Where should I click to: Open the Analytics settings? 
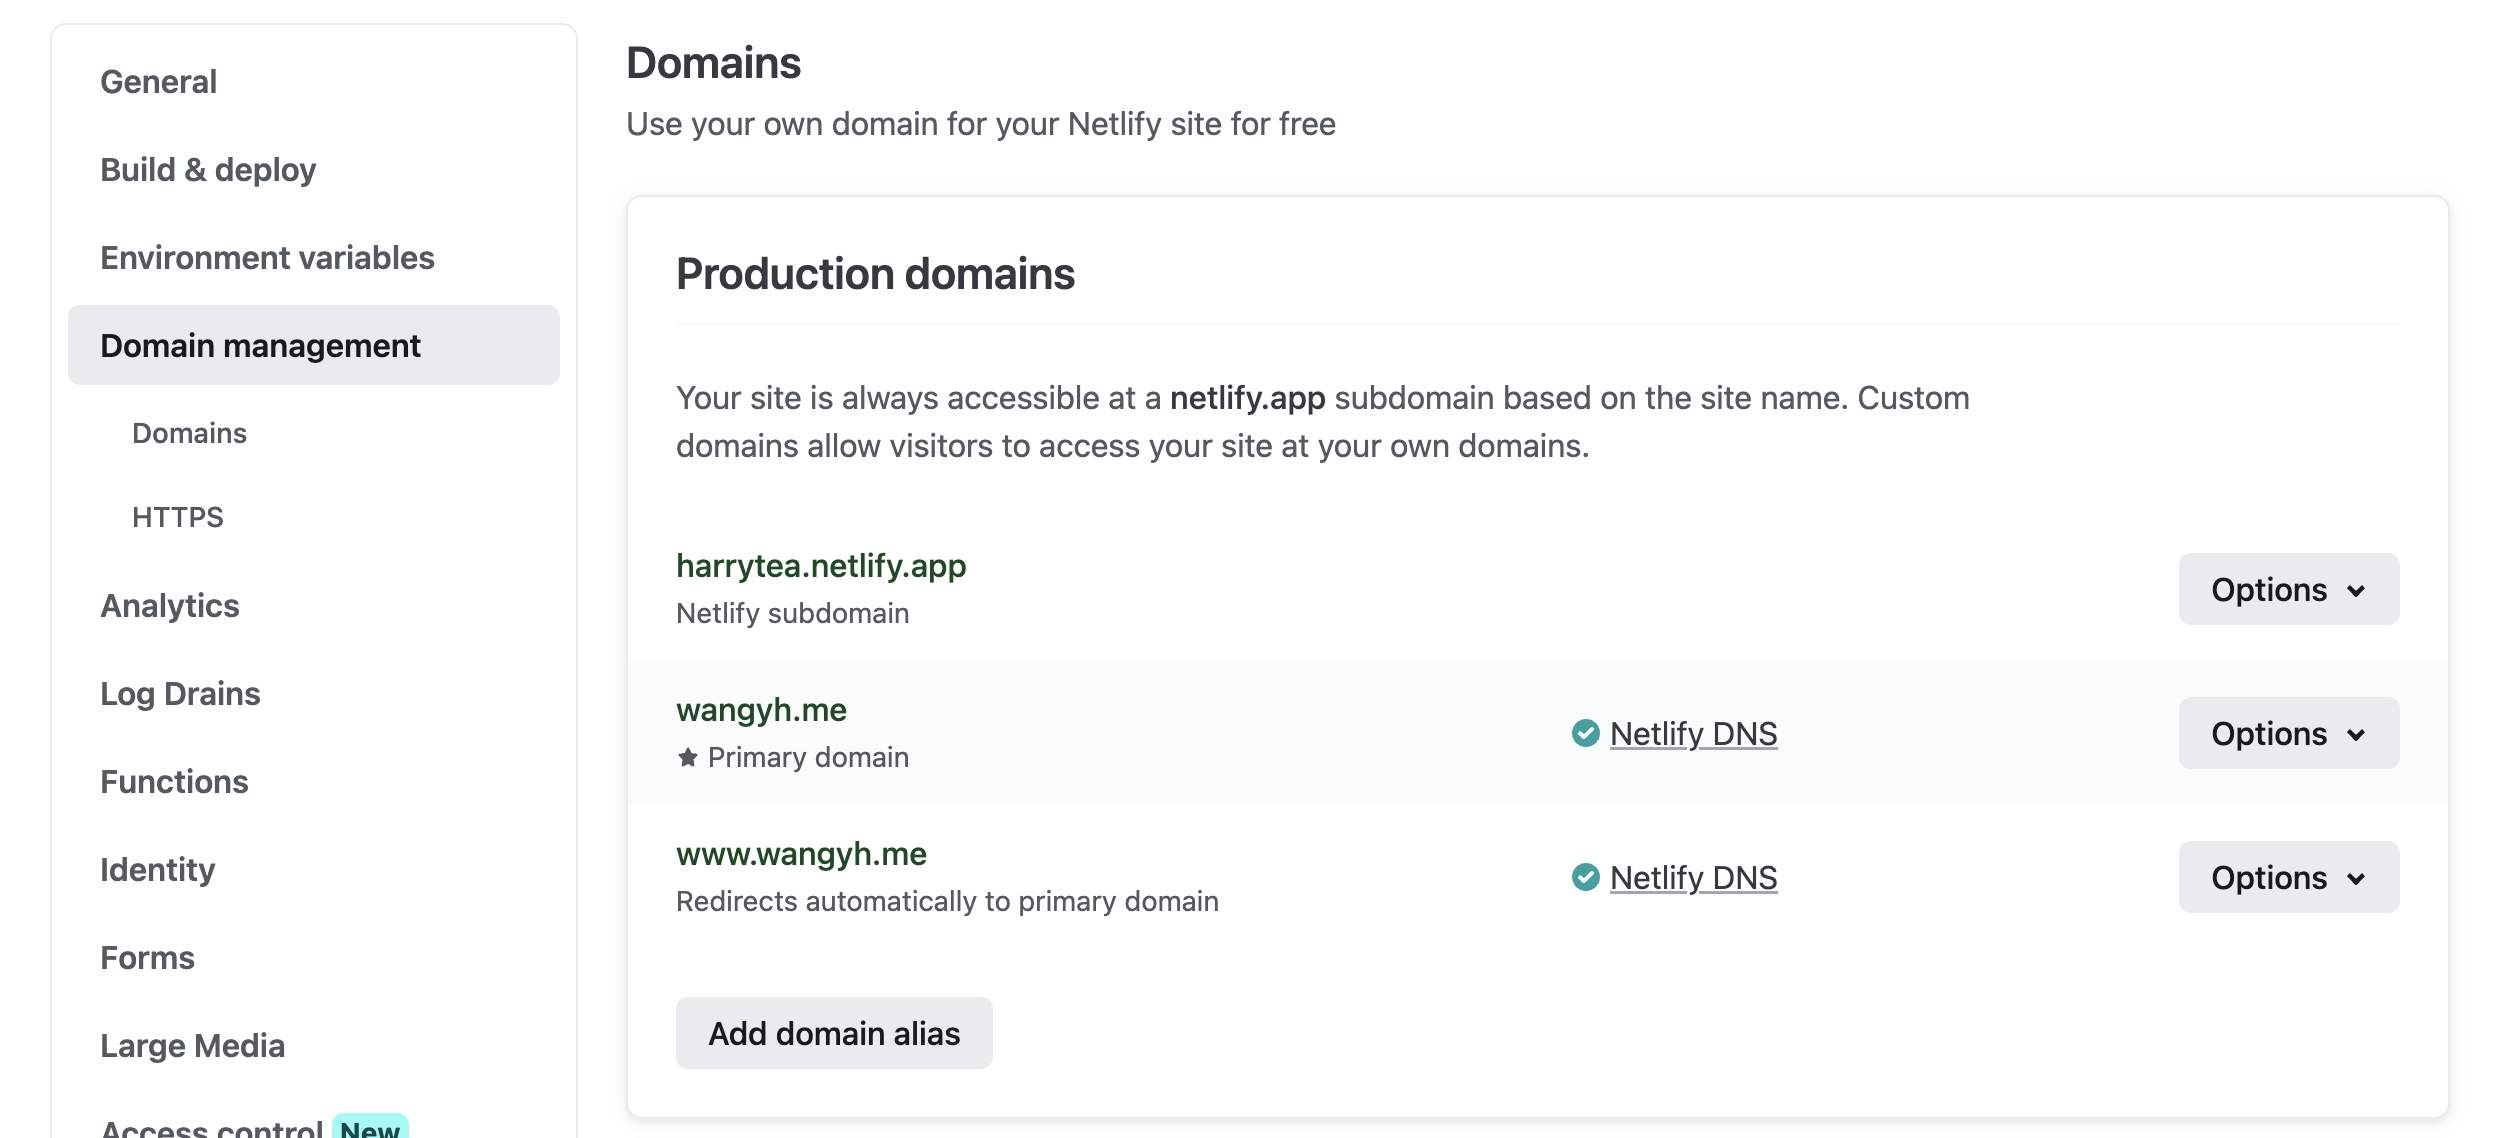170,605
